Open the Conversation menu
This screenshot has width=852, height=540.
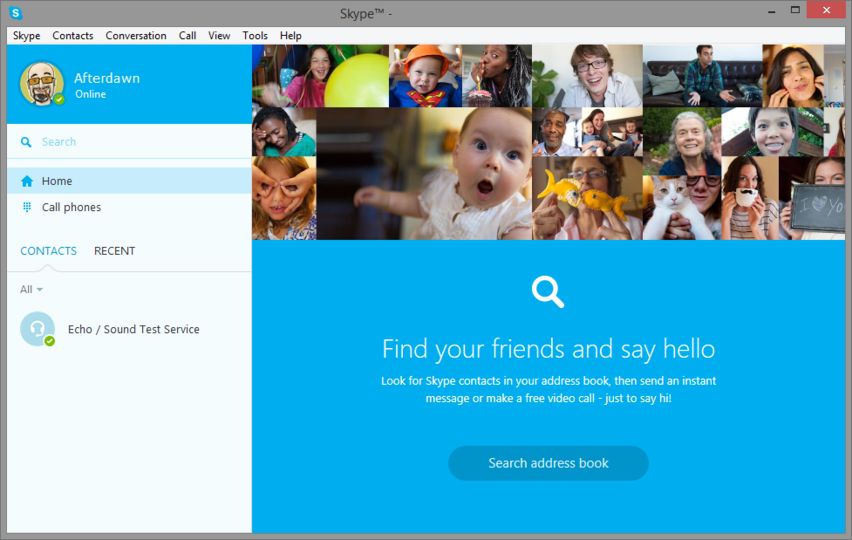(x=136, y=36)
